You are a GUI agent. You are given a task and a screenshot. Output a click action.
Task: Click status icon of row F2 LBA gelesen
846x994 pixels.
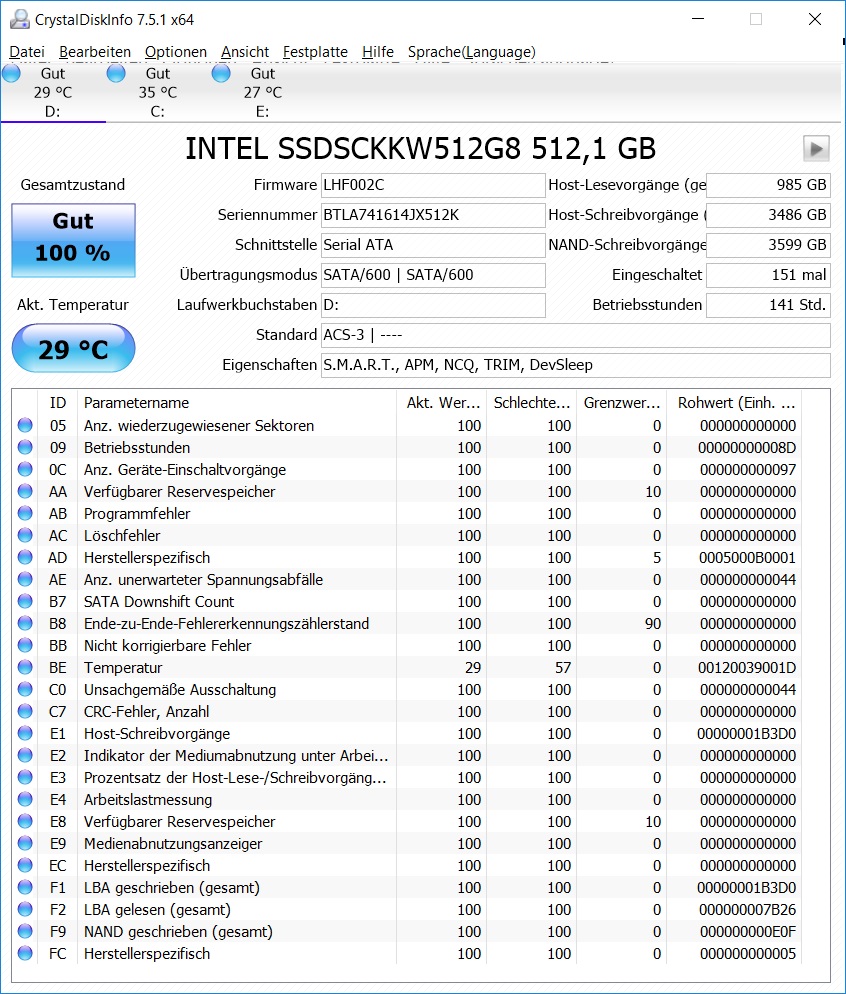tap(25, 909)
